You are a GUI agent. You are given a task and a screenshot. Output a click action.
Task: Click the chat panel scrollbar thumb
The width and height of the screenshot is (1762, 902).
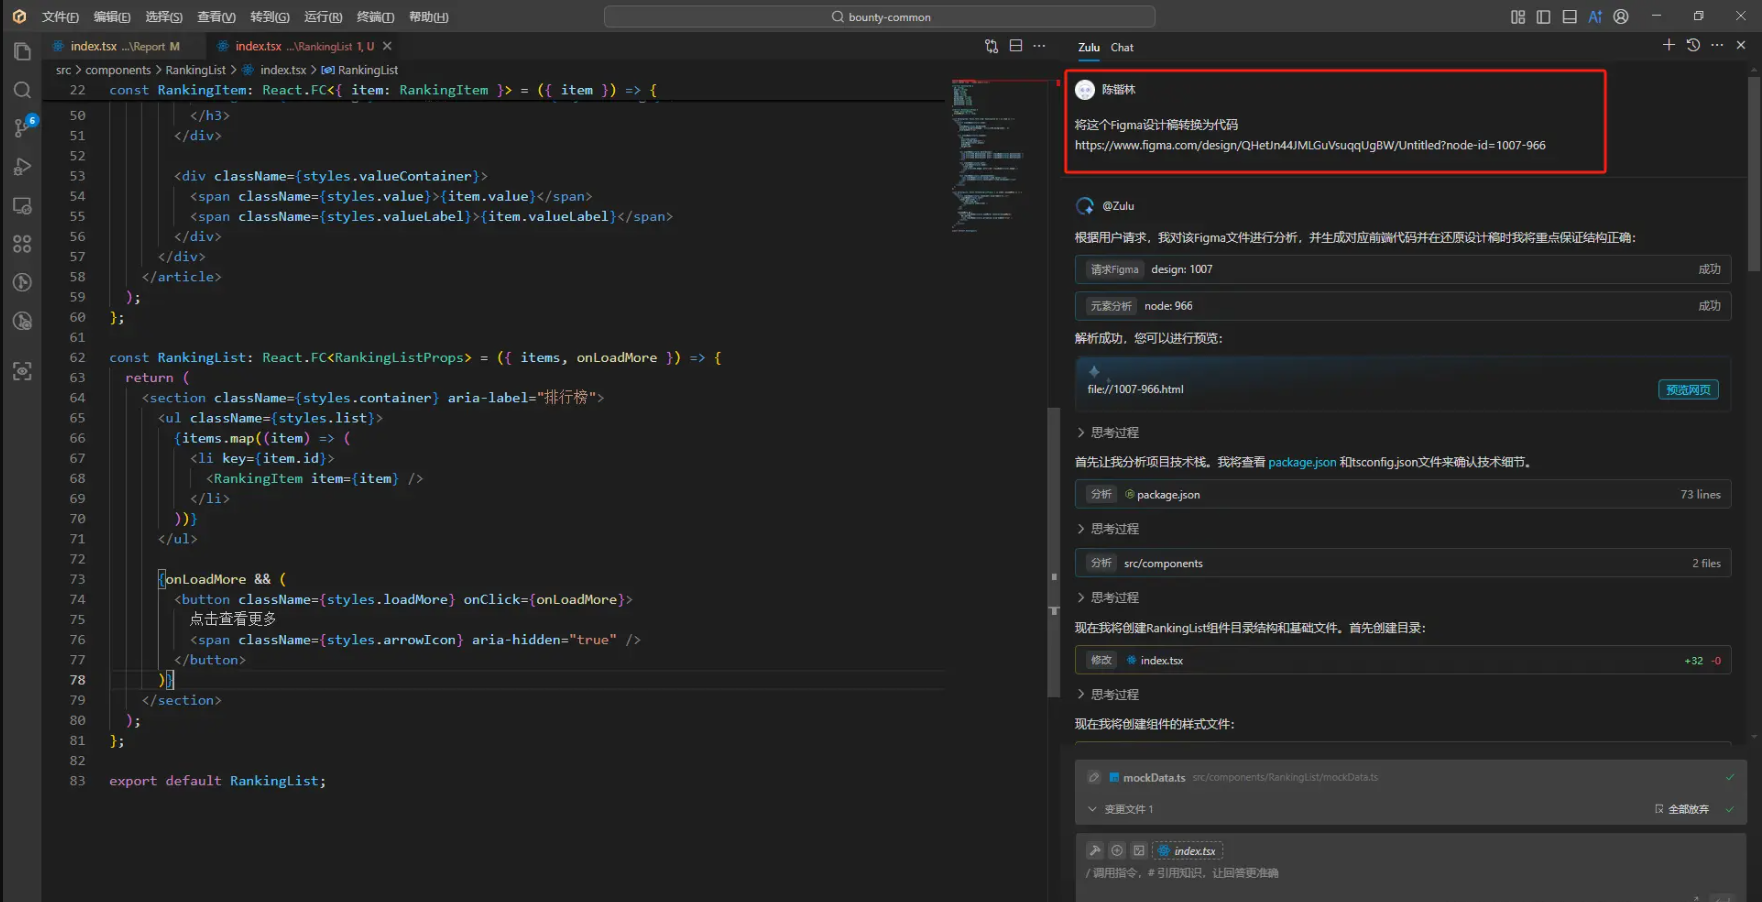tap(1754, 172)
